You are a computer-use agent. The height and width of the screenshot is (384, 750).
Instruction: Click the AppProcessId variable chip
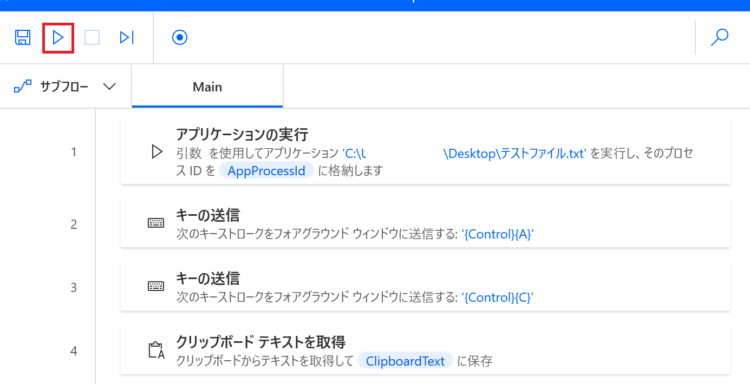click(x=266, y=171)
